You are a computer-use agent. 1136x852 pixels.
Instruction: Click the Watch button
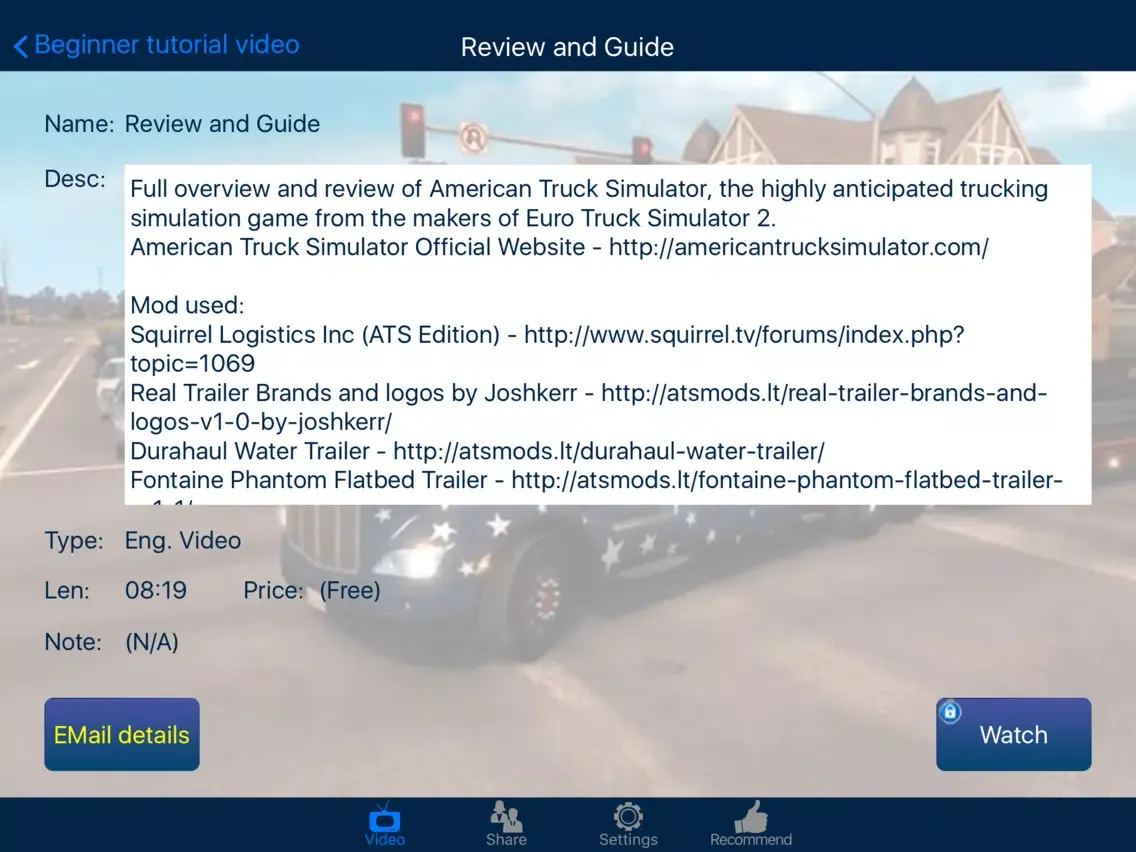(x=1014, y=734)
